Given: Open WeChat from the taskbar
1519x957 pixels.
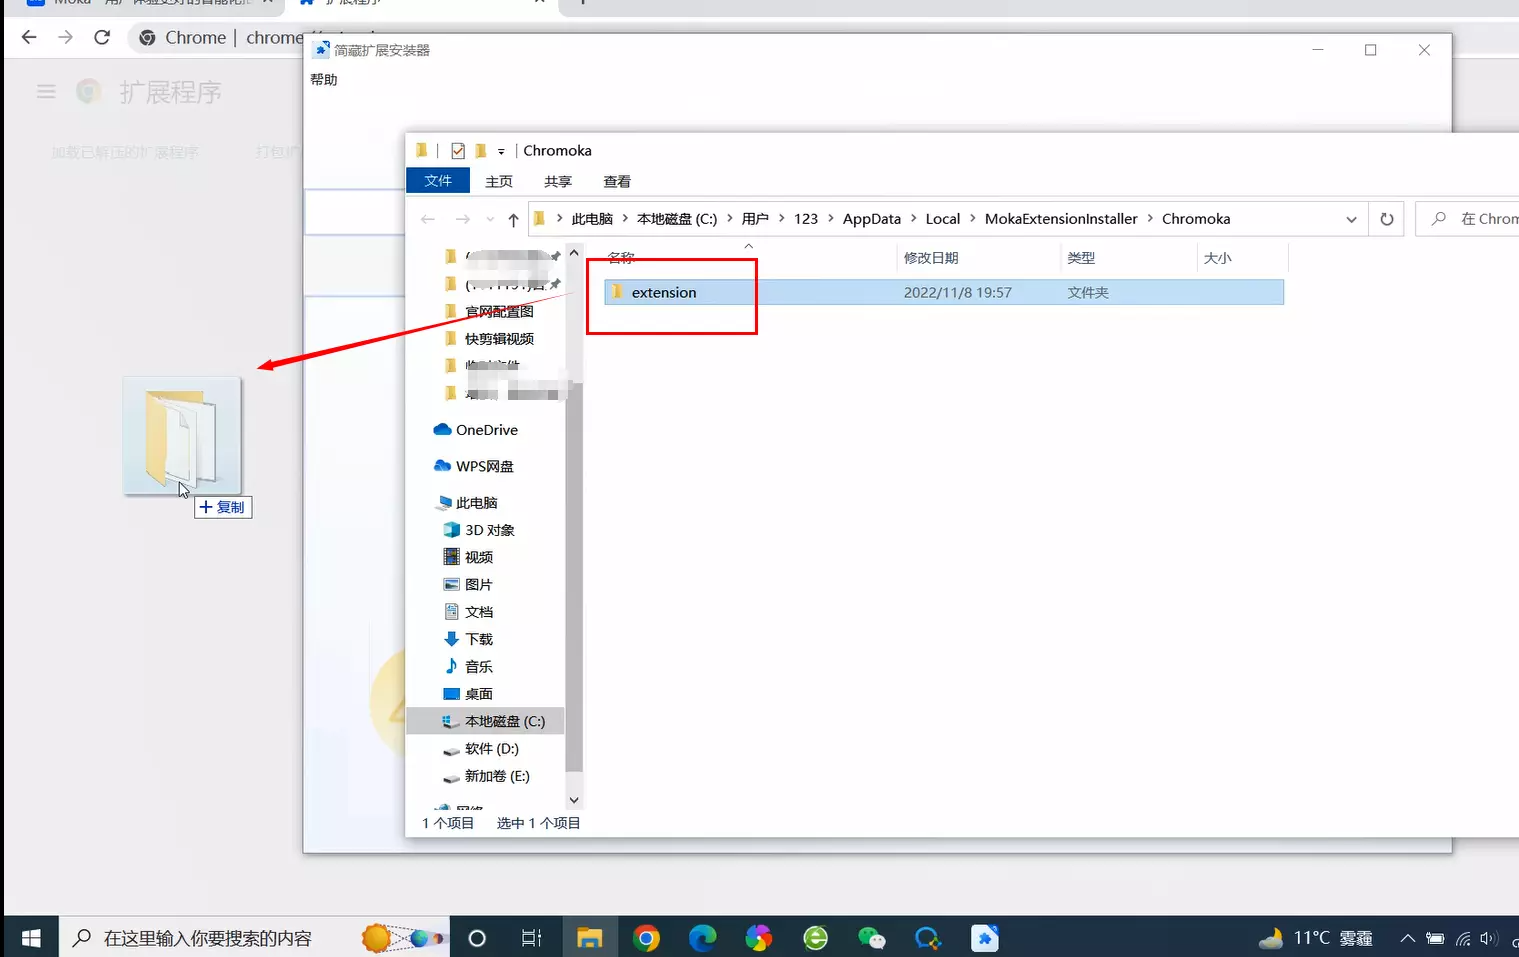Looking at the screenshot, I should [x=872, y=938].
